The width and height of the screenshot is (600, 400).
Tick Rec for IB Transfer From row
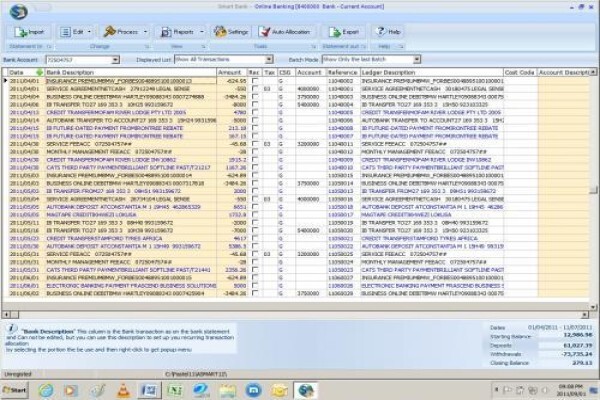[x=255, y=191]
